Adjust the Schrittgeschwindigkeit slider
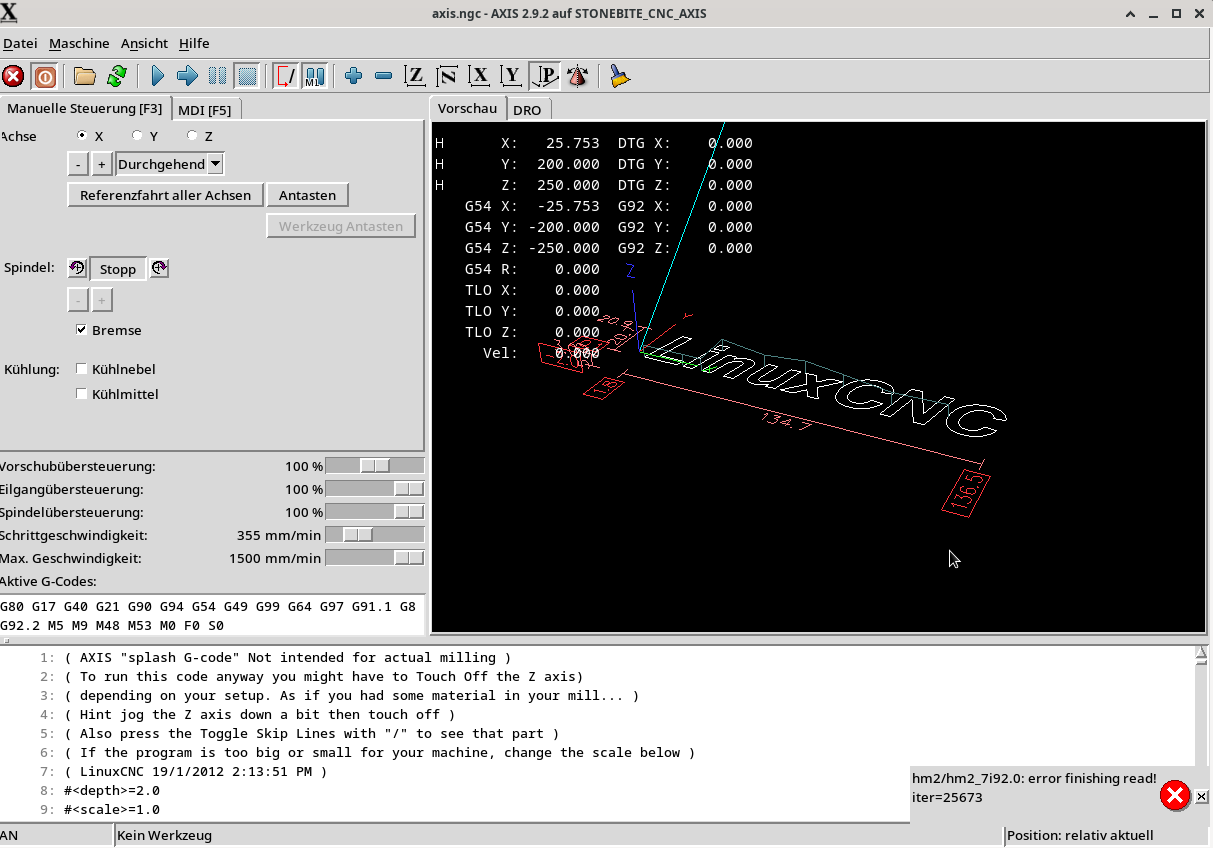 click(x=375, y=535)
